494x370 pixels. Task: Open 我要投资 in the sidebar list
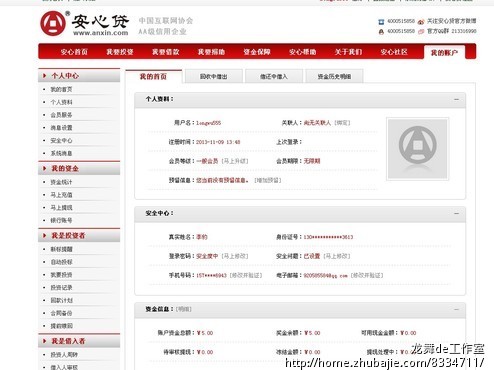(61, 275)
